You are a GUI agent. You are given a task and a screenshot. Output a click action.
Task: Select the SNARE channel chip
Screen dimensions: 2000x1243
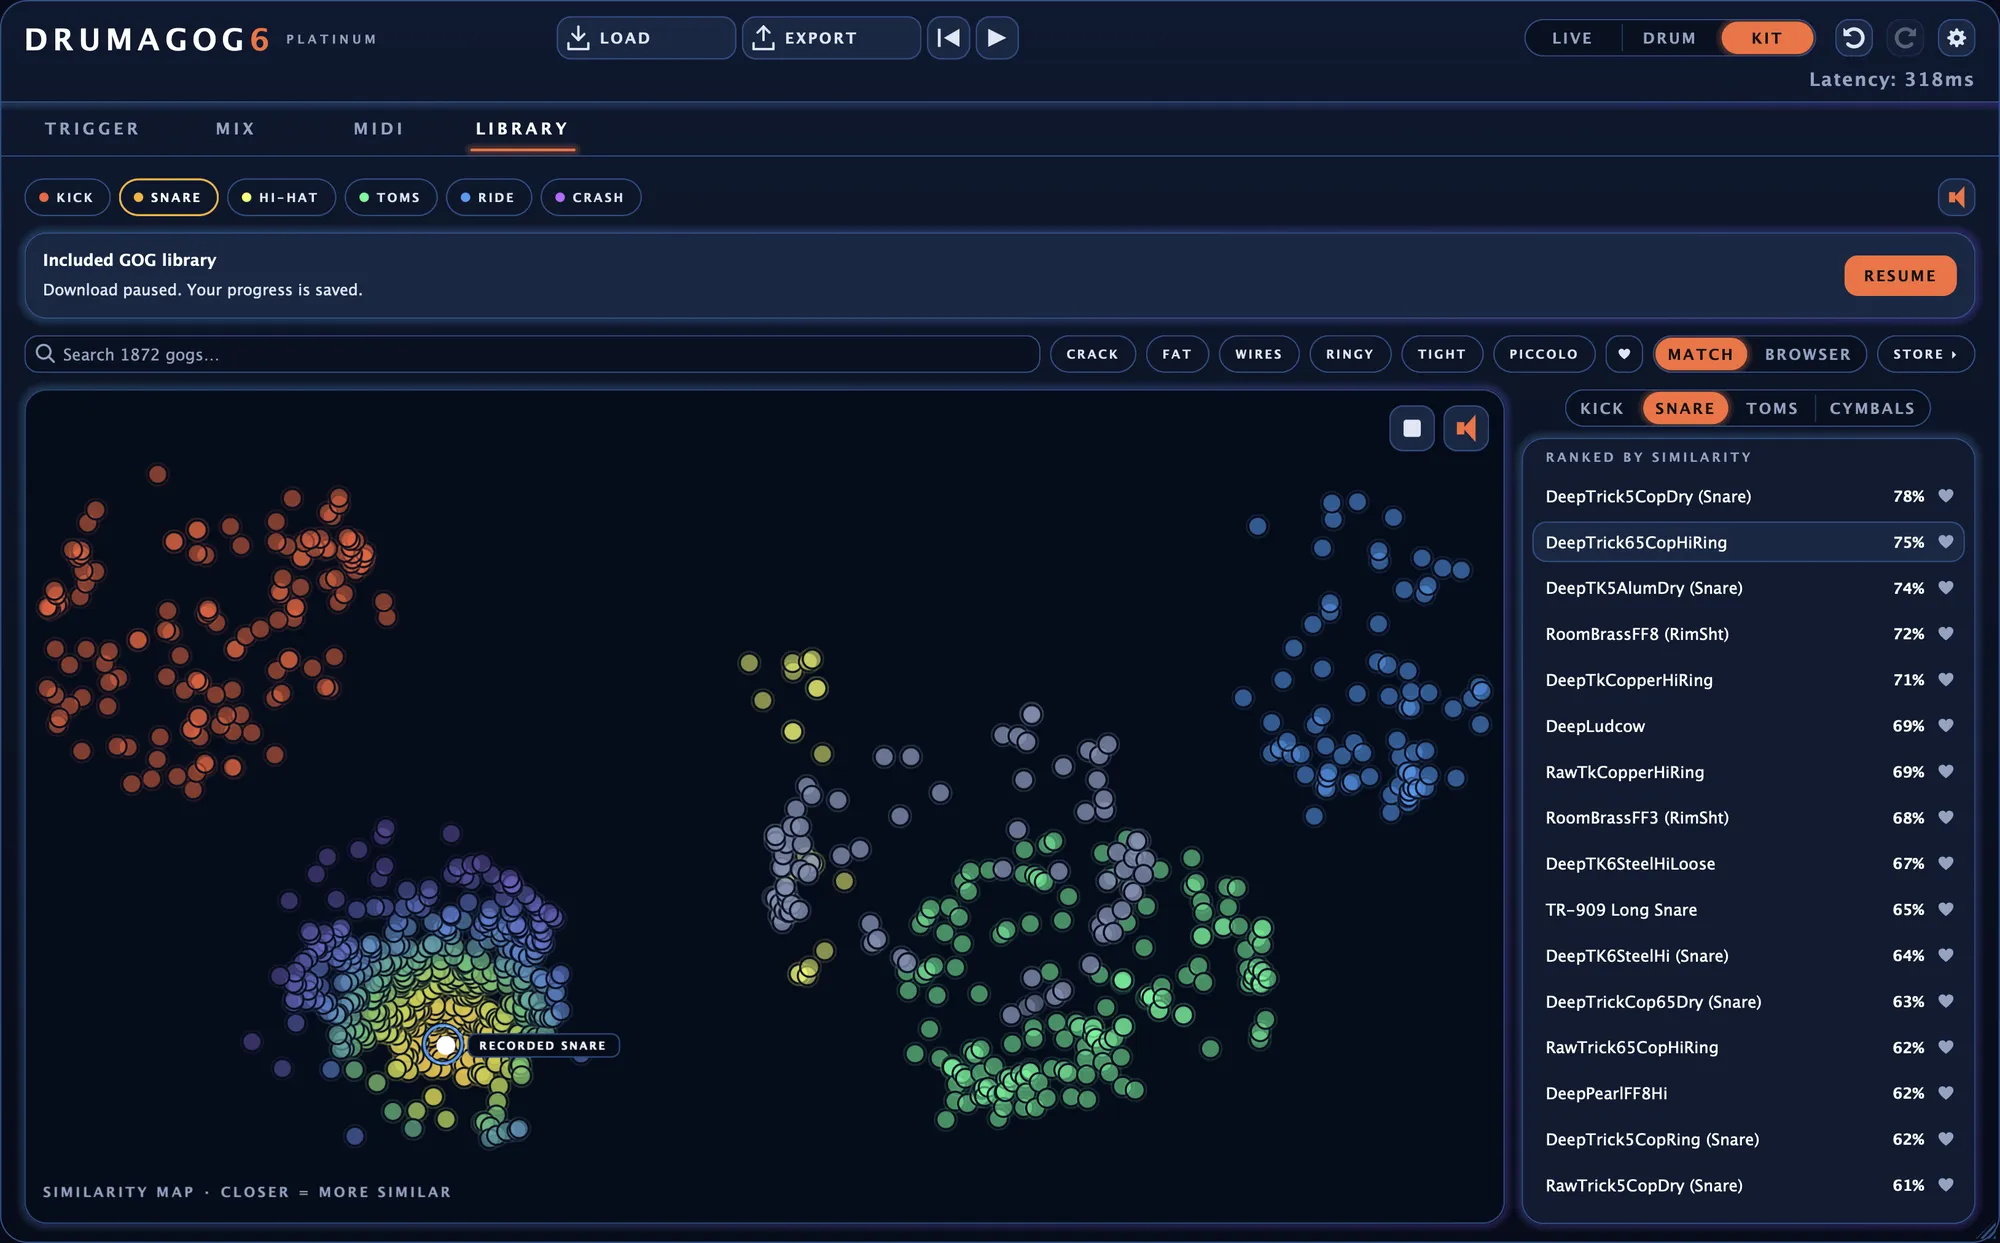[x=169, y=197]
